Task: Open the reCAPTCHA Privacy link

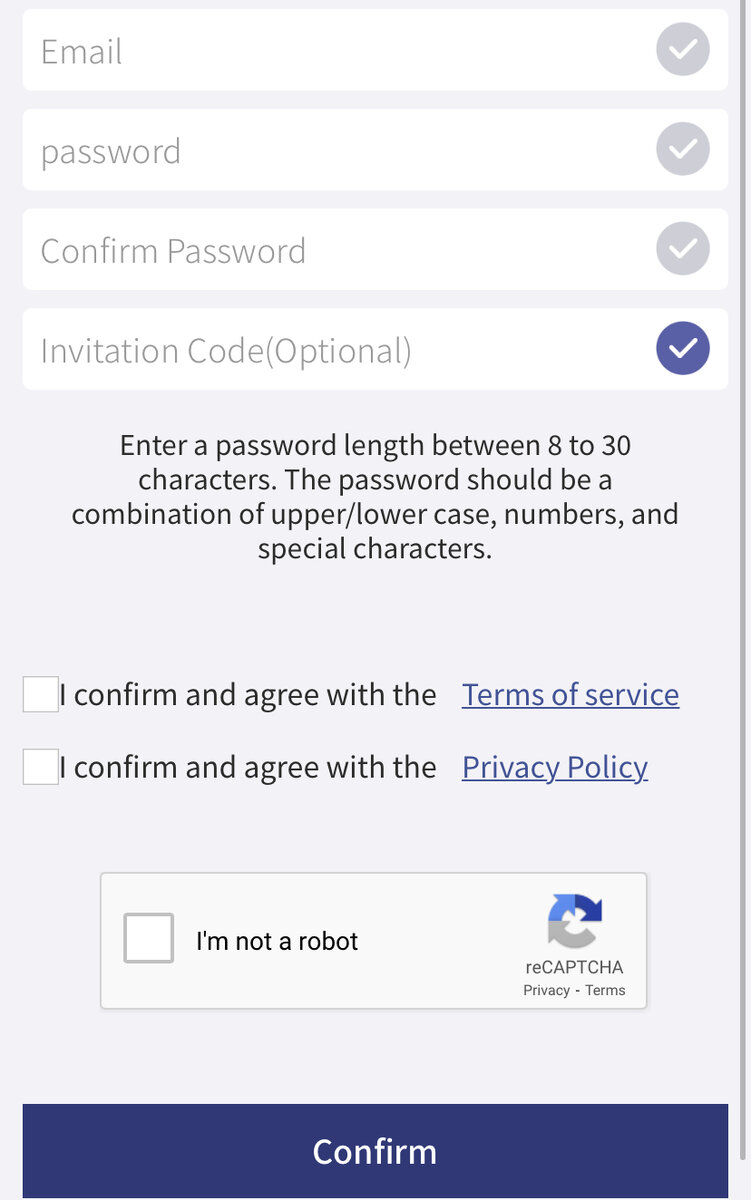Action: (546, 990)
